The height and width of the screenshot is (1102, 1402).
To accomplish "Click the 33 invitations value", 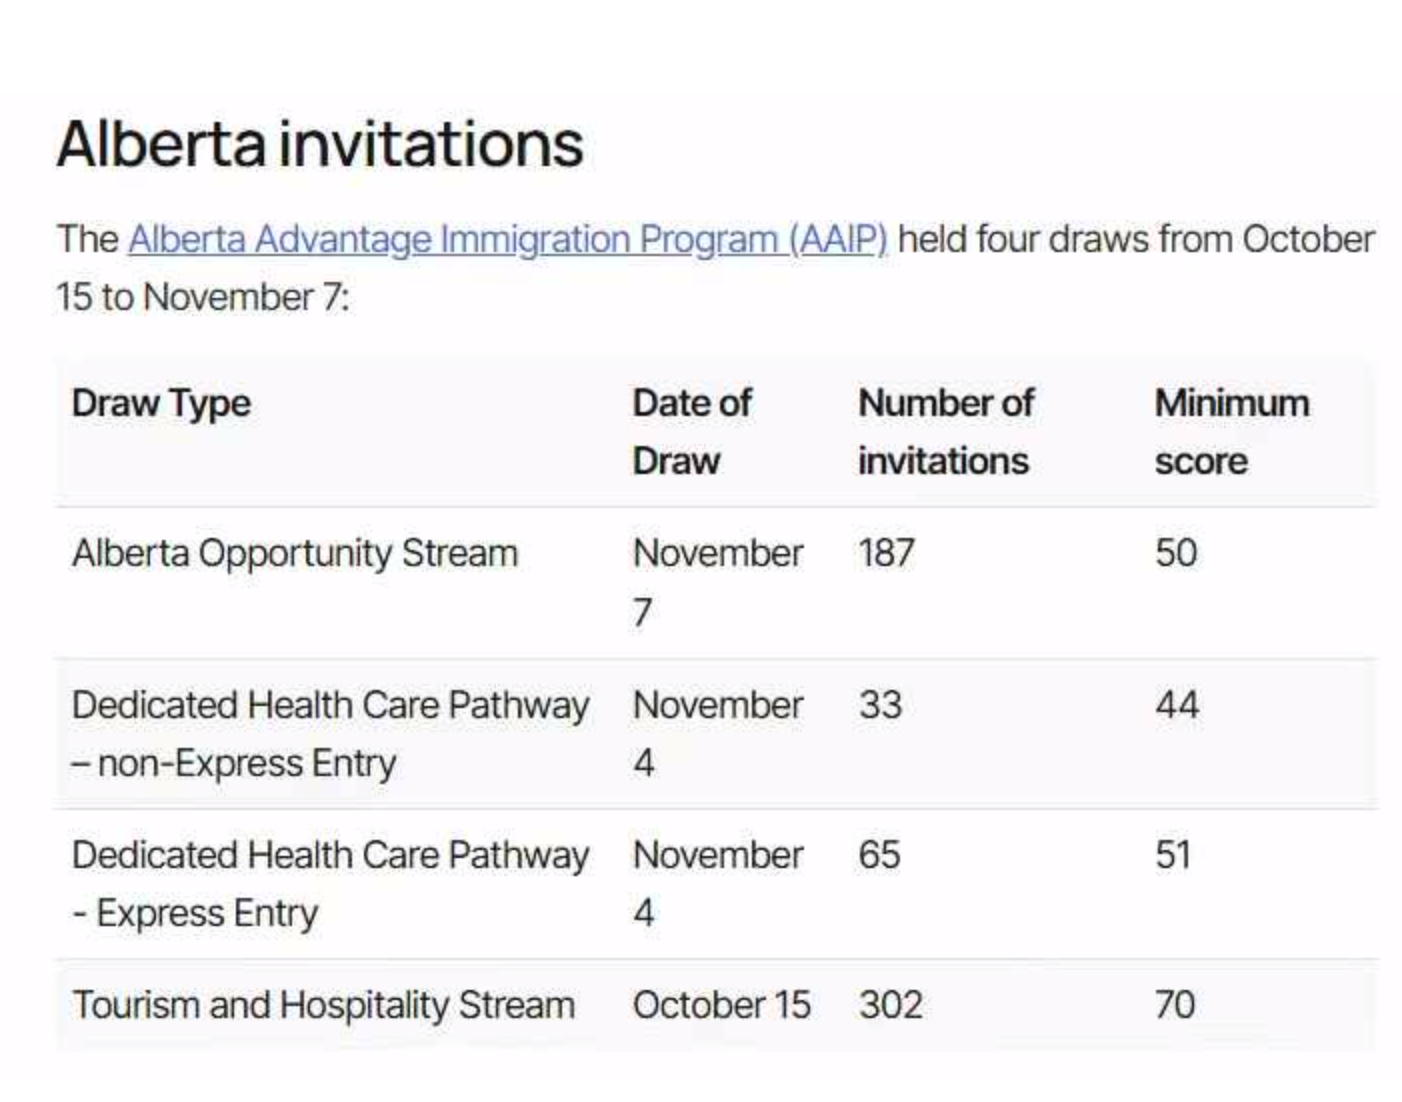I will pos(881,705).
